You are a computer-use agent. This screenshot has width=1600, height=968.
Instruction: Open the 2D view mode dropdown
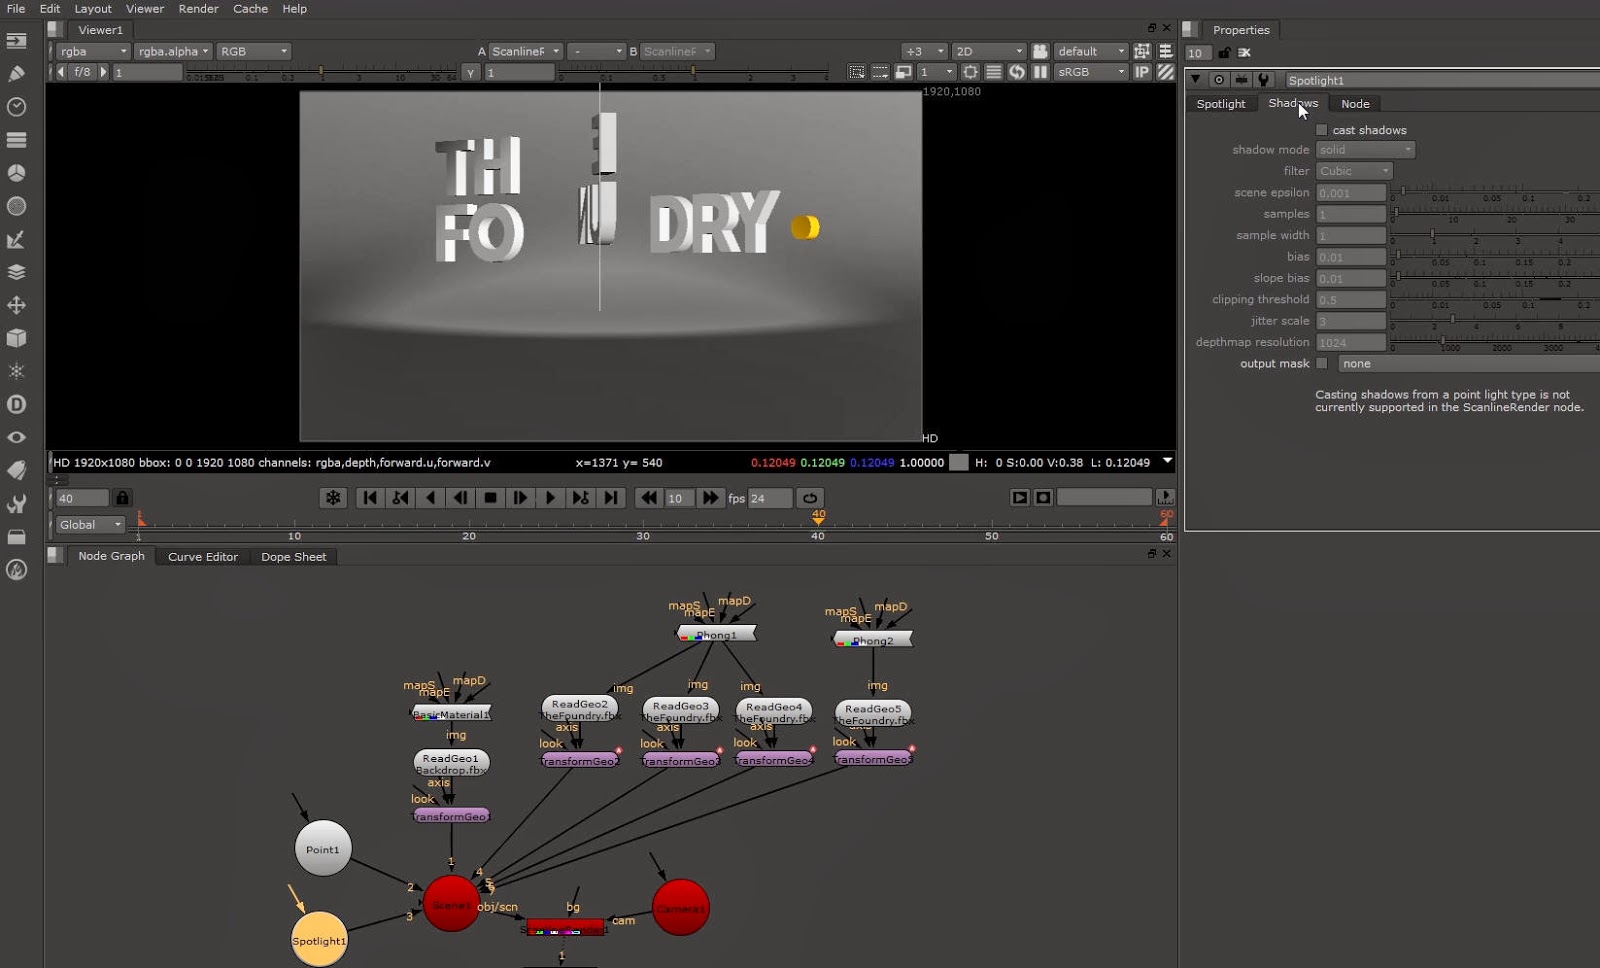tap(988, 51)
